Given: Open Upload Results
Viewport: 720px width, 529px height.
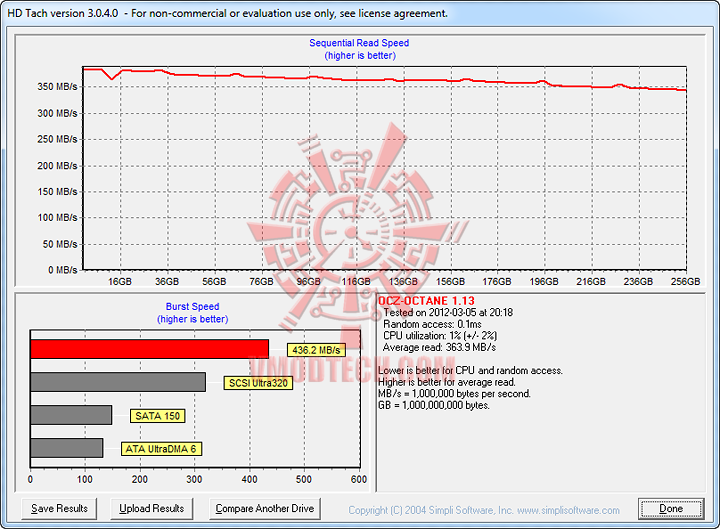Looking at the screenshot, I should click(152, 509).
